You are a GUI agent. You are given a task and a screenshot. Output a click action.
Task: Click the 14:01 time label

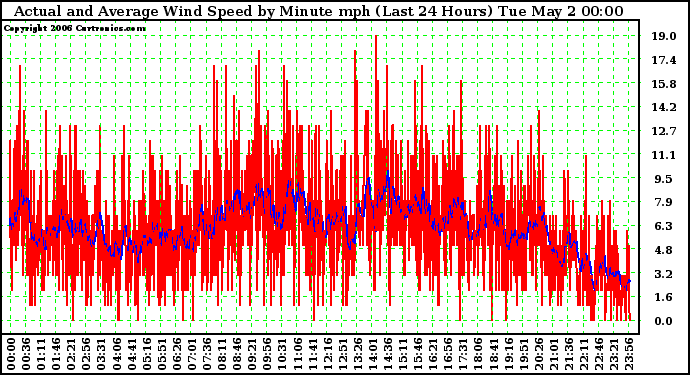tap(373, 354)
